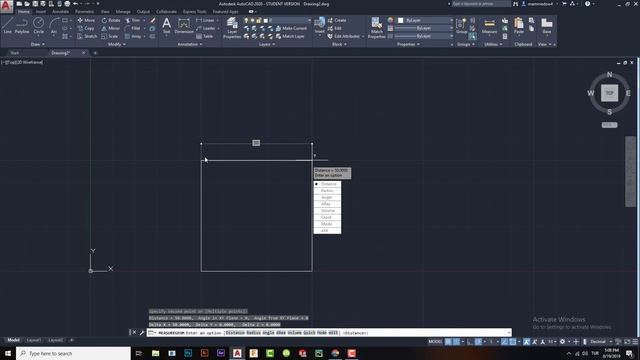Expand the Layers panel
The height and width of the screenshot is (360, 640).
click(267, 44)
